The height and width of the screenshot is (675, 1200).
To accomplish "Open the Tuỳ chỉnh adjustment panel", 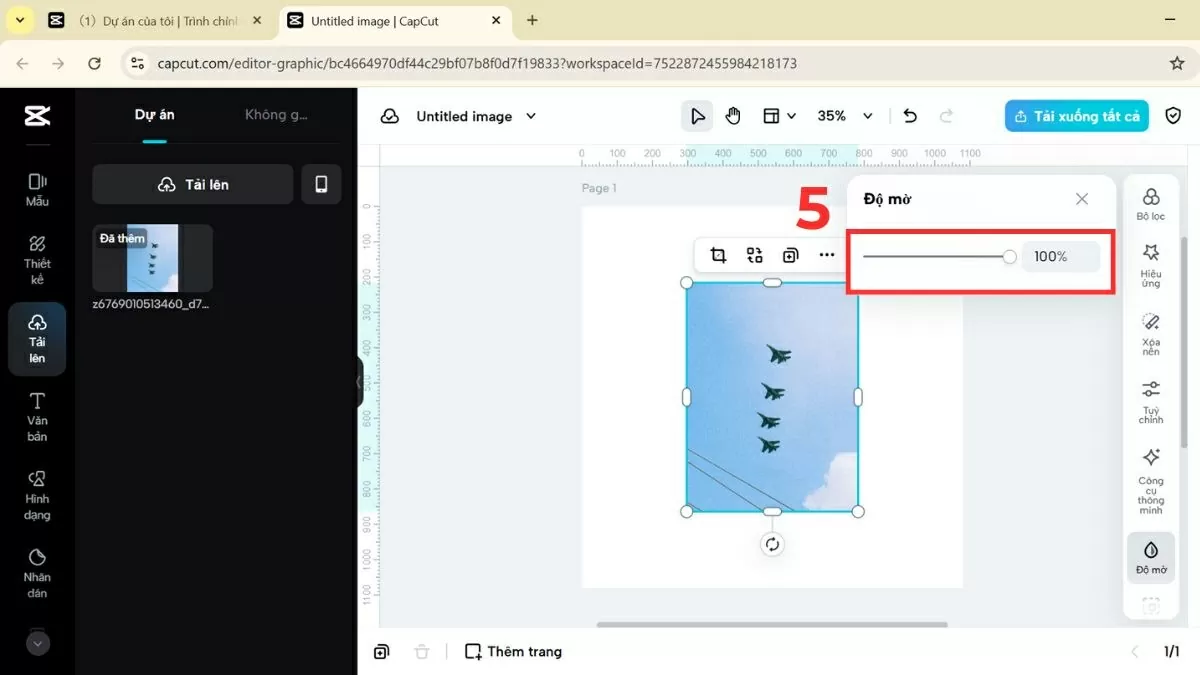I will (x=1150, y=399).
